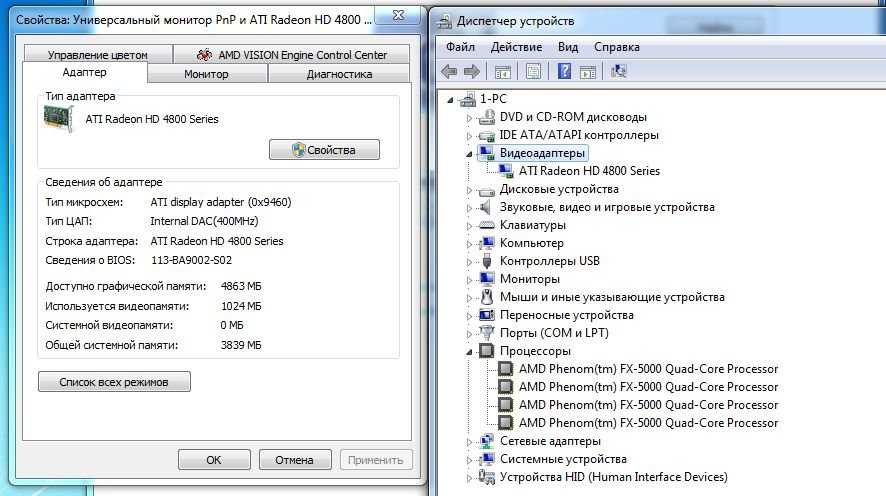Viewport: 886px width, 496px height.
Task: Click the Применить button
Action: [x=376, y=460]
